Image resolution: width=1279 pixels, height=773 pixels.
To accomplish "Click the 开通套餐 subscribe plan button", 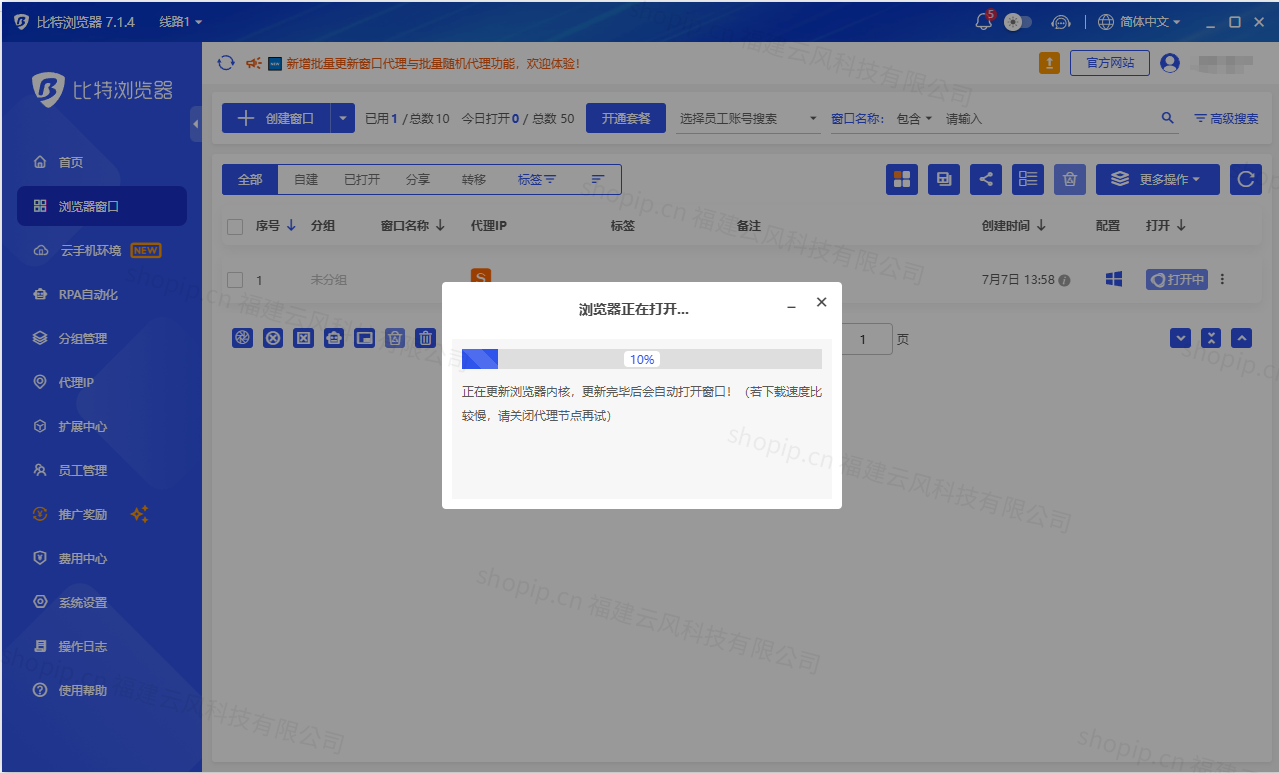I will tap(626, 118).
